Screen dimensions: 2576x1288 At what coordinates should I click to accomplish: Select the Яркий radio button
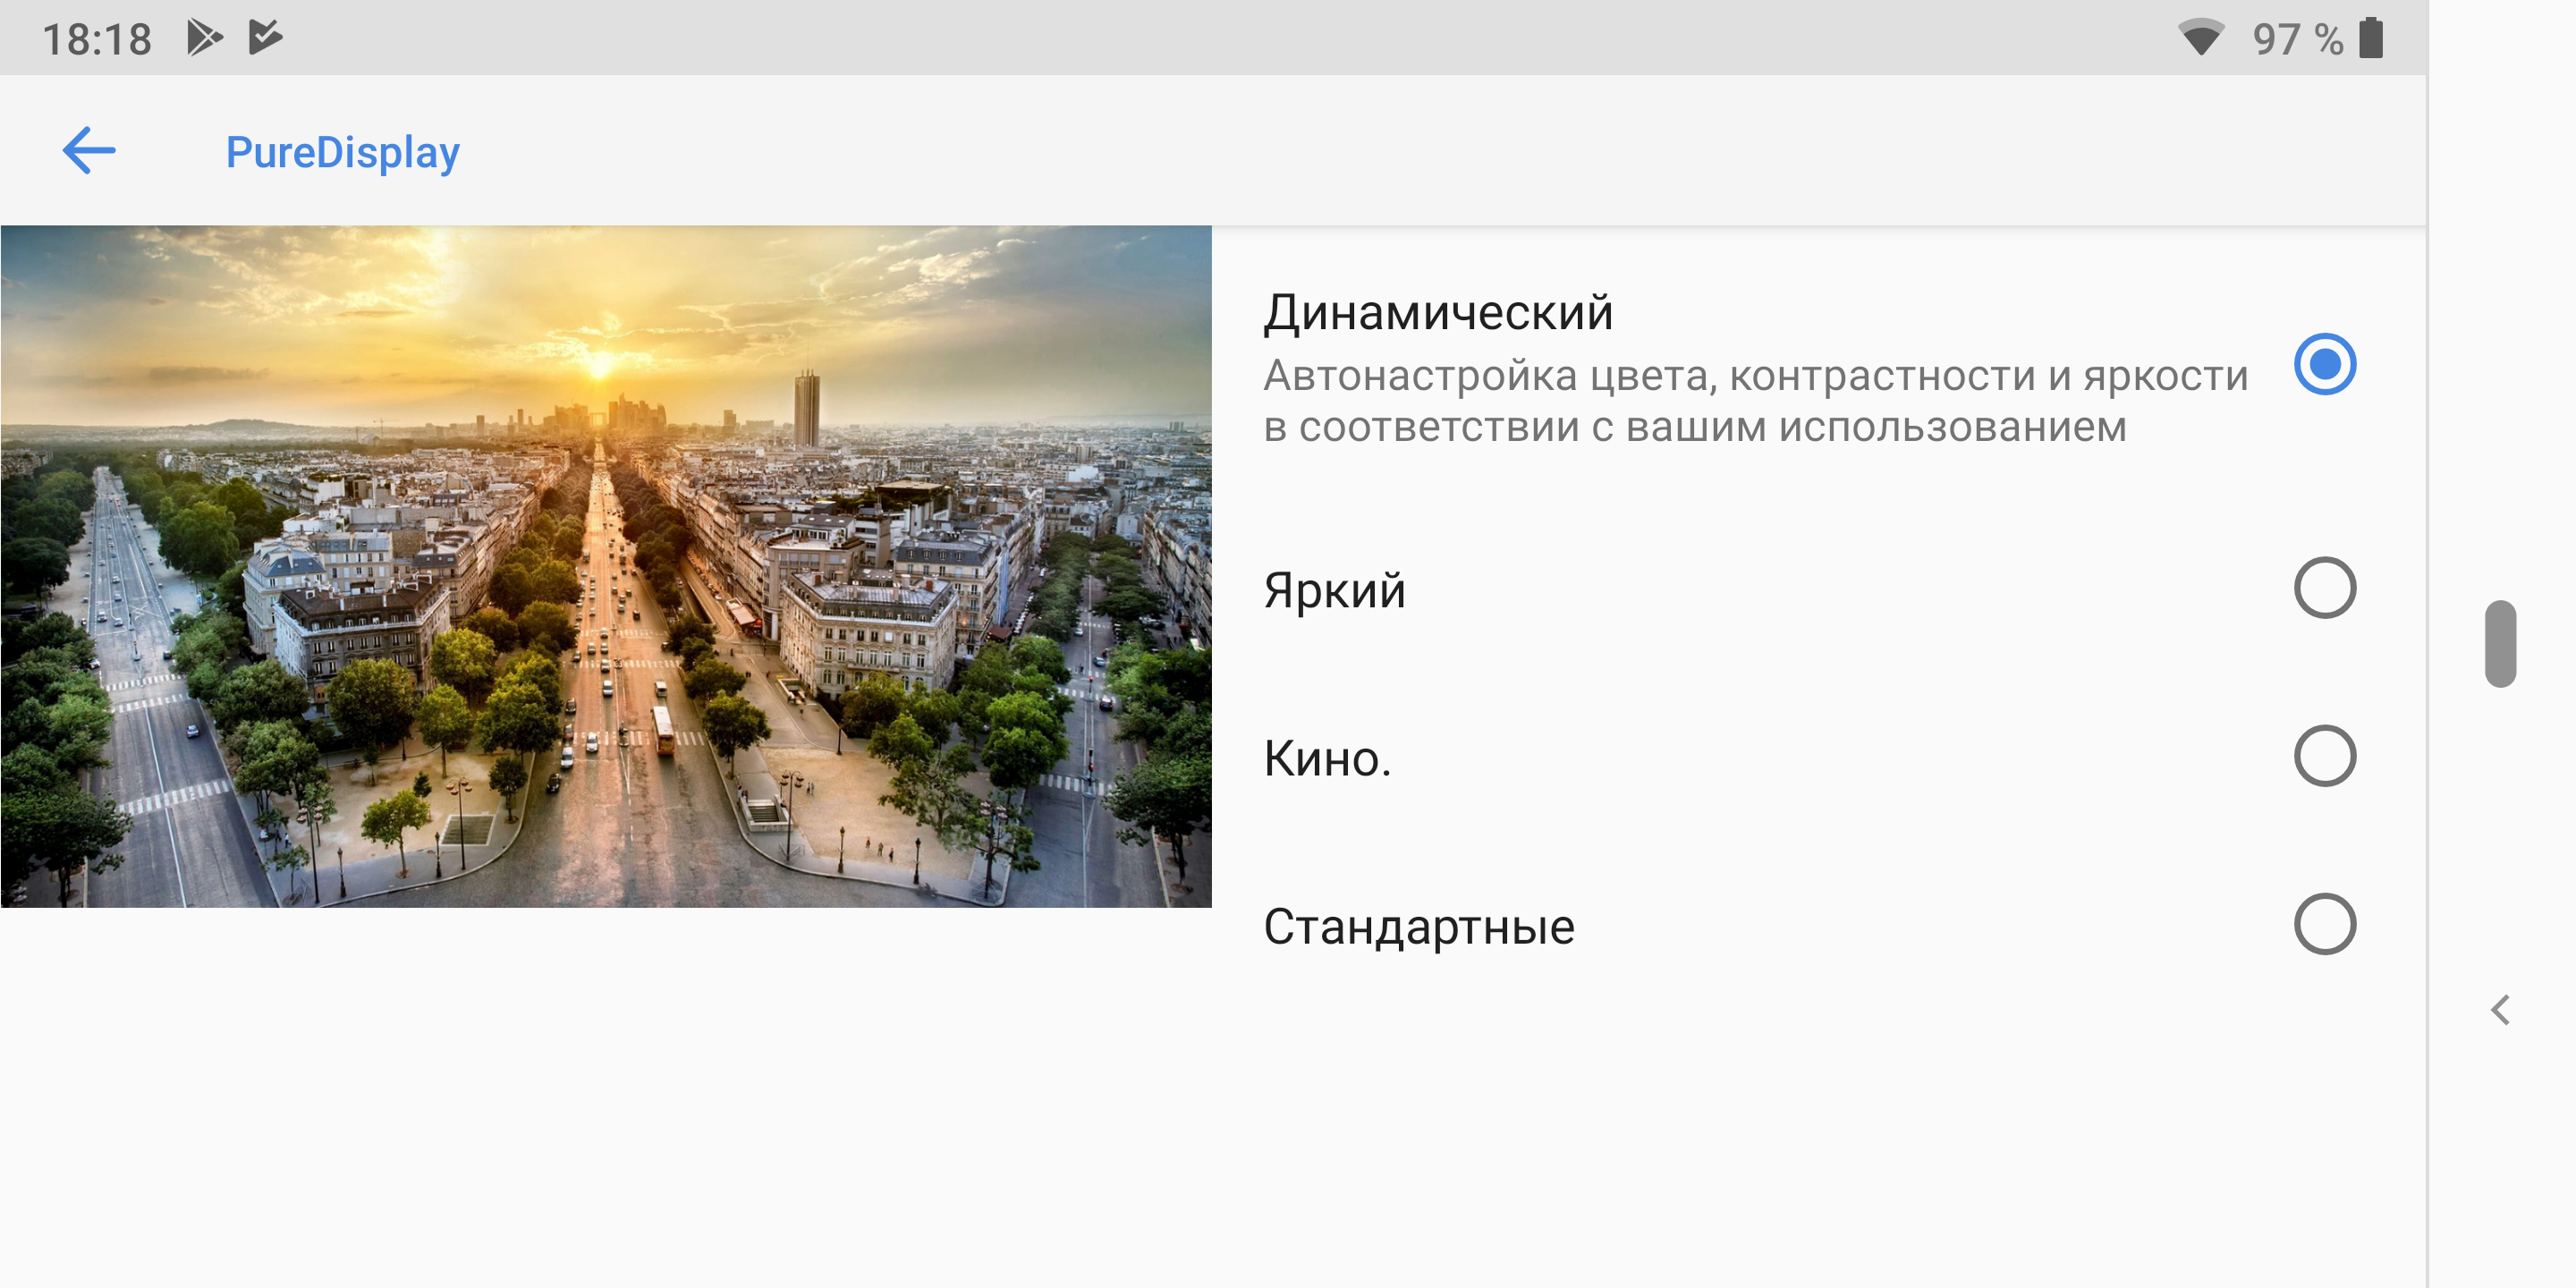tap(2324, 588)
